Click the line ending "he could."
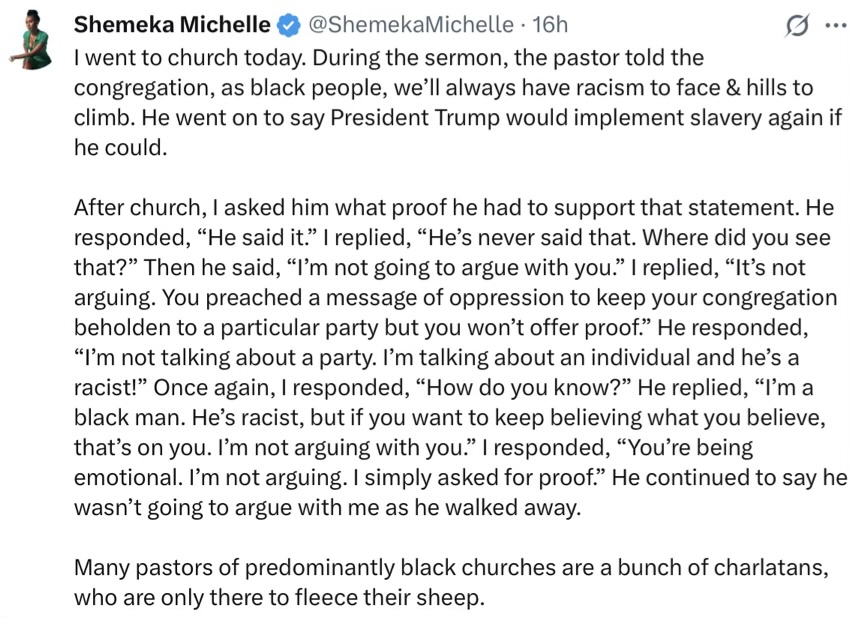The image size is (852, 618). point(120,147)
